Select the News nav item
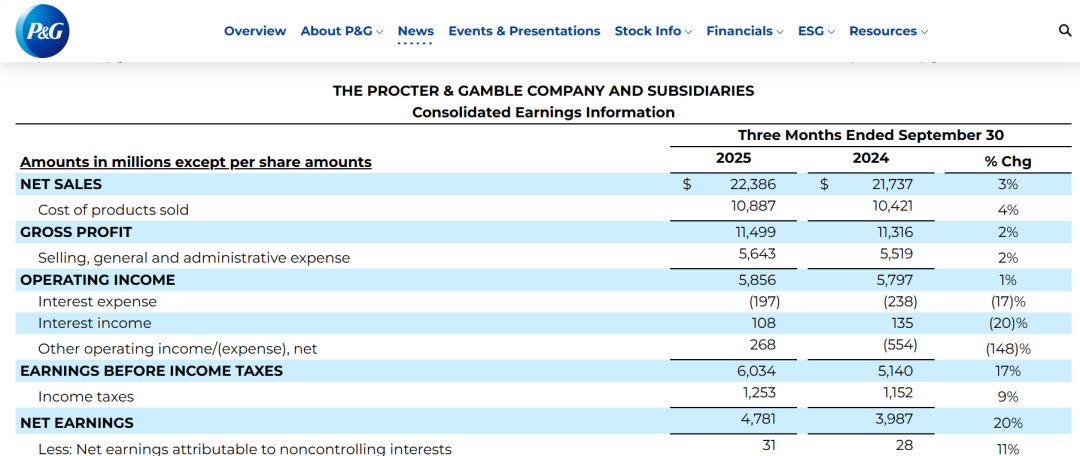 point(416,31)
